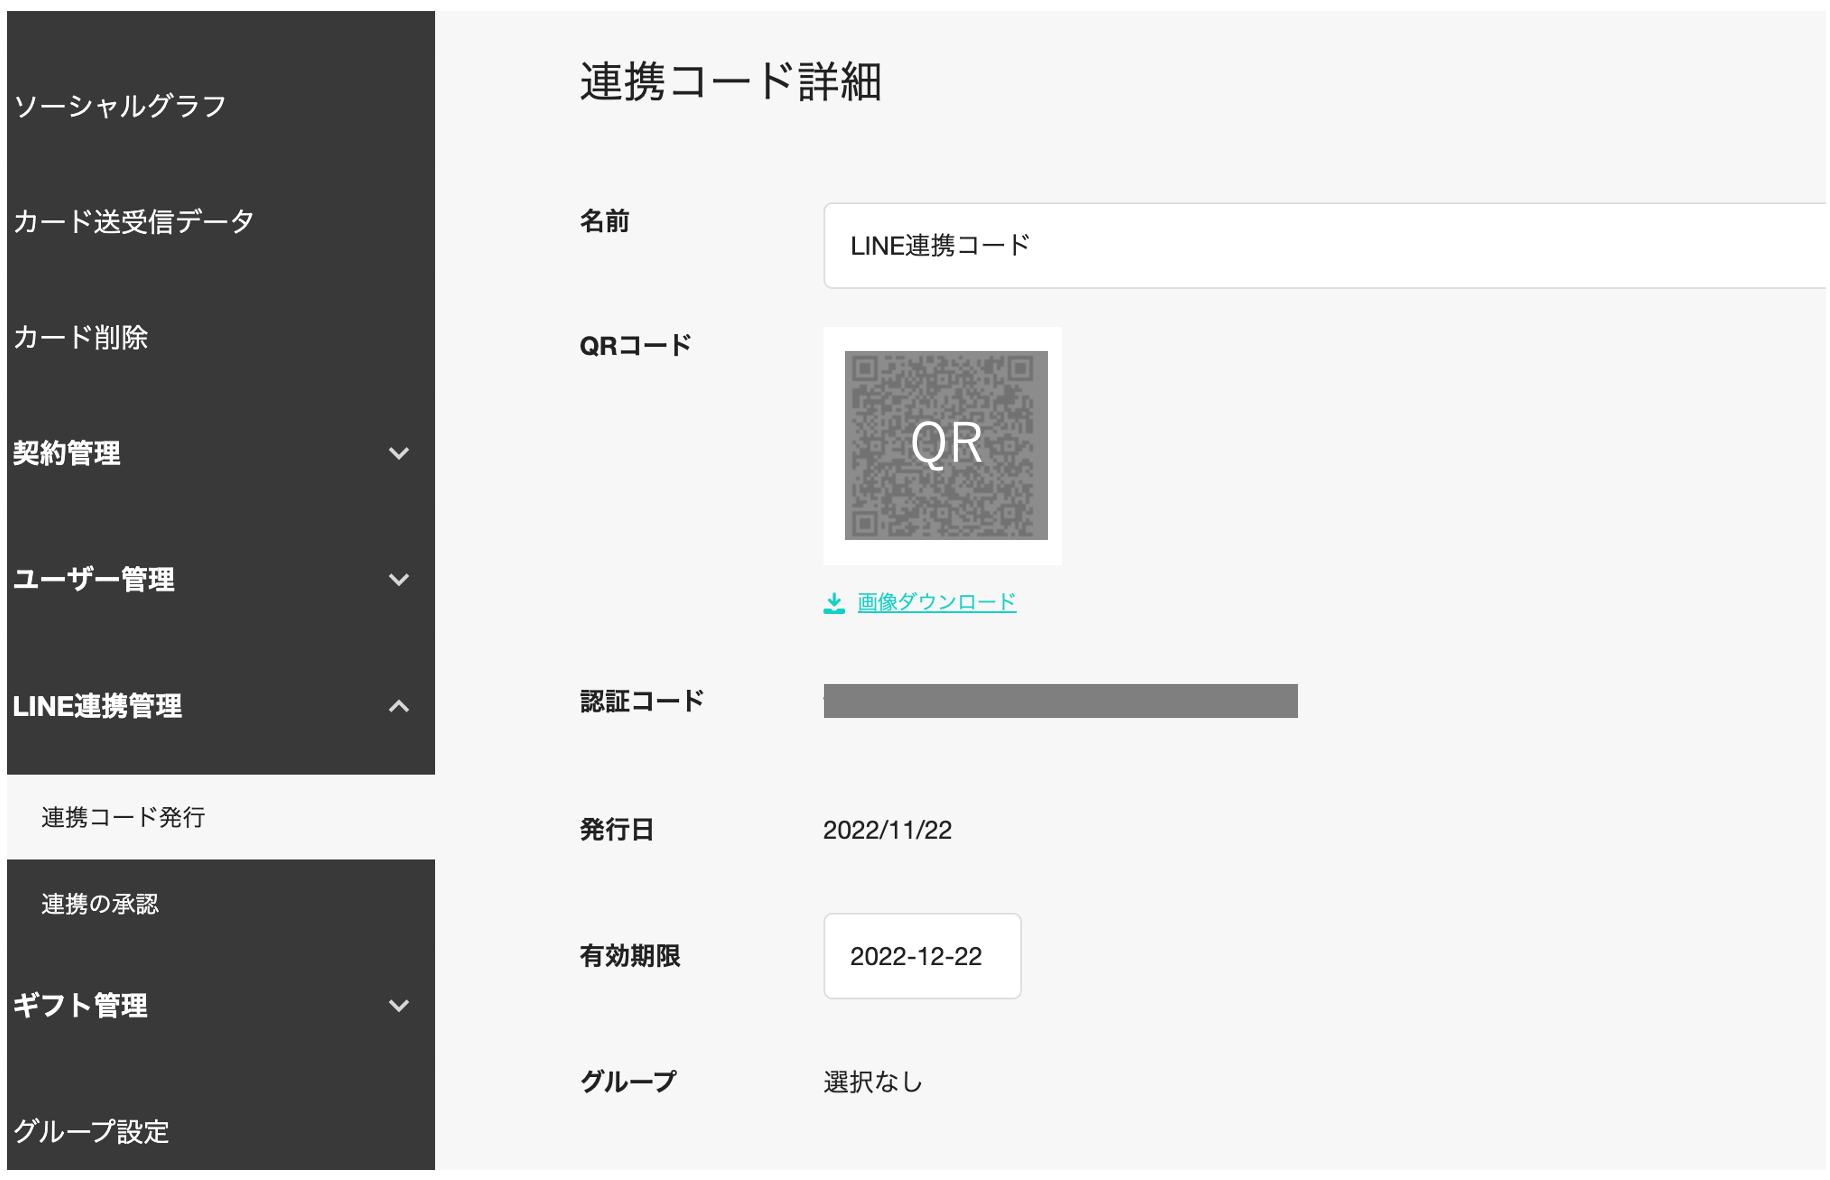Open グループ設定 in the sidebar
The height and width of the screenshot is (1180, 1830).
click(x=91, y=1131)
